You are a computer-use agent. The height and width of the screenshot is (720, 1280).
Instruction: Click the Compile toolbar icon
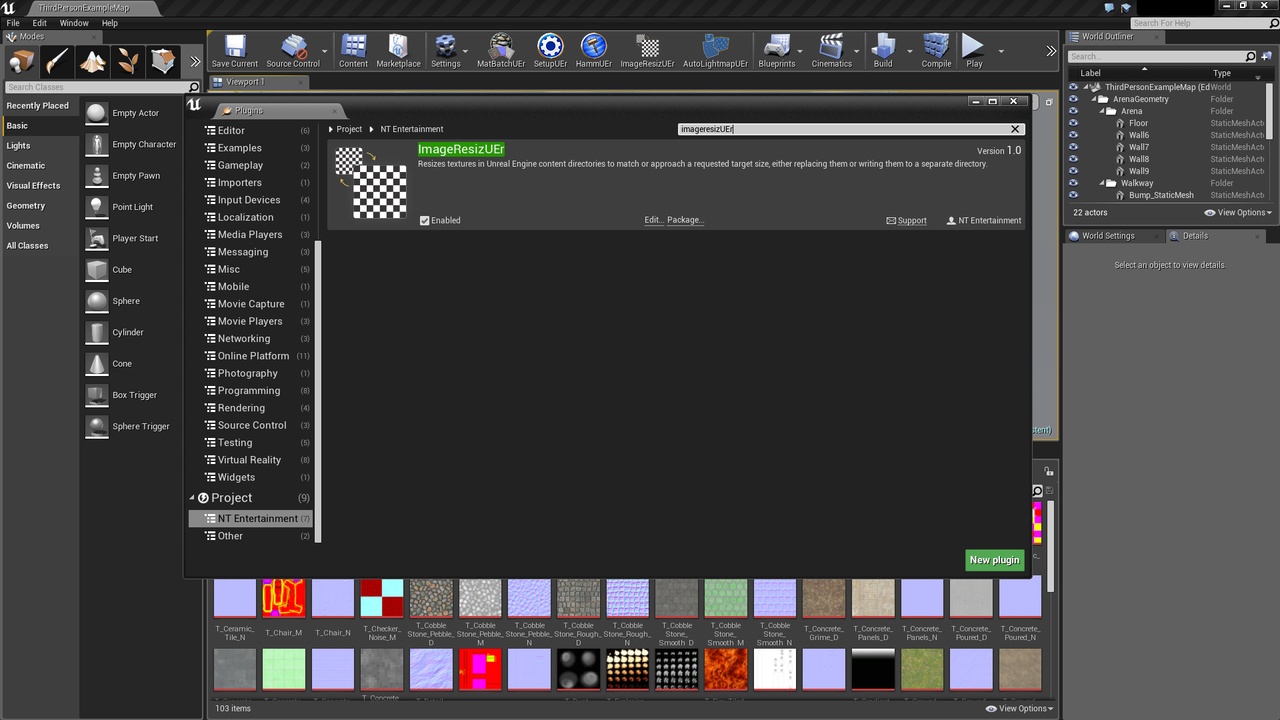coord(936,51)
